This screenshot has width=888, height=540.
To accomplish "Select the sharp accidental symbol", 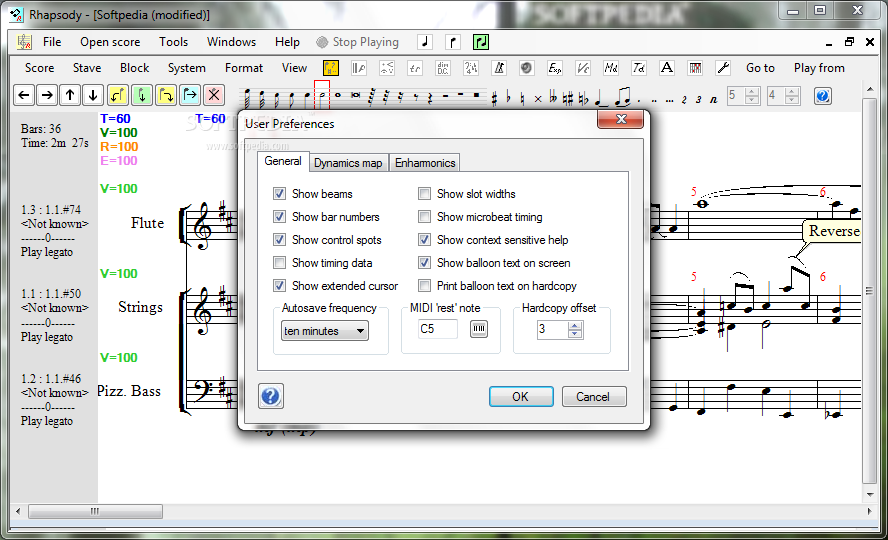I will (494, 98).
